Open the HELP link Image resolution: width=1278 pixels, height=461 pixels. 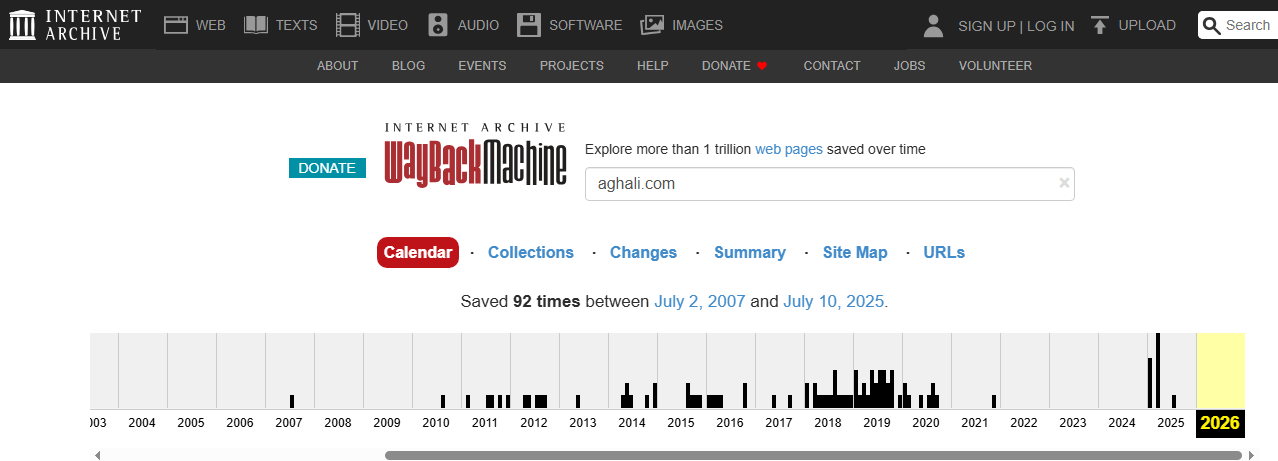coord(652,66)
